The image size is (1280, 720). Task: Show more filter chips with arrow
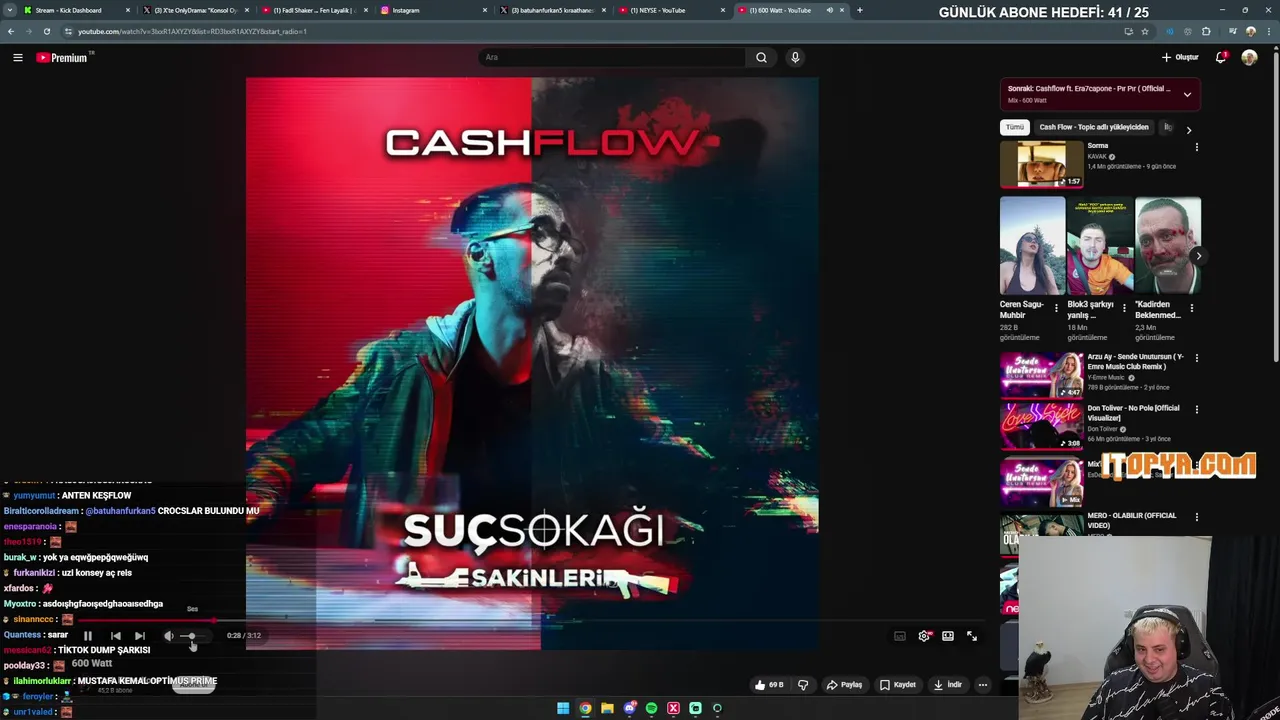1188,130
